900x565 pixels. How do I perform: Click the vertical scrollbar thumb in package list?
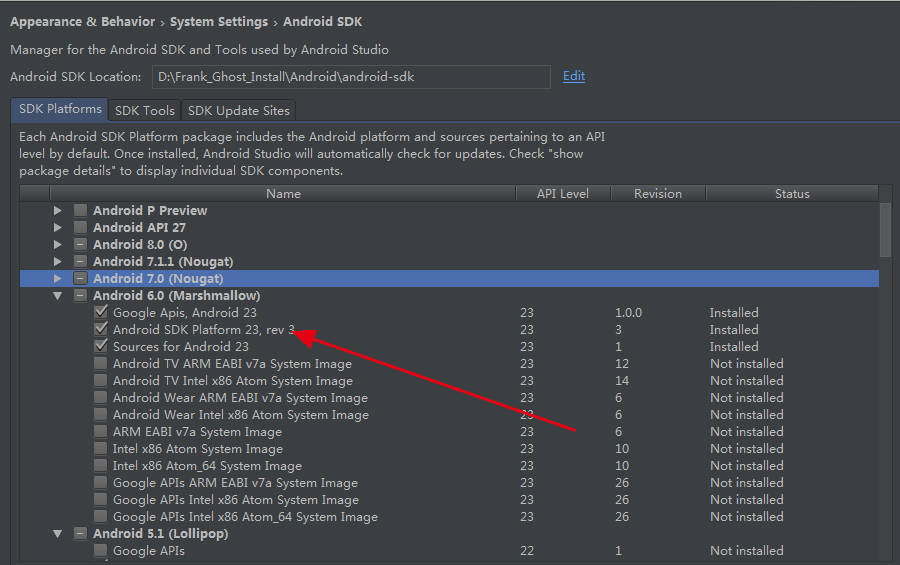click(x=885, y=230)
